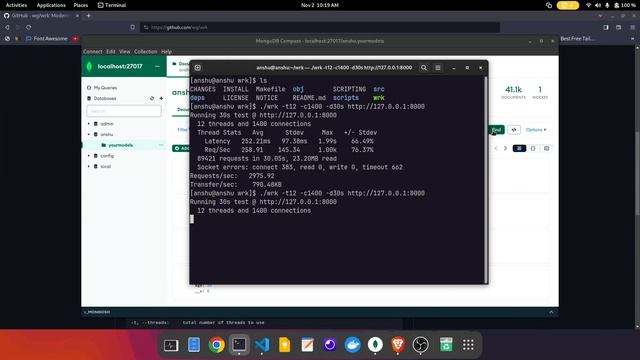640x360 pixels.
Task: Open Docker Desktop from the dock
Action: pyautogui.click(x=353, y=345)
